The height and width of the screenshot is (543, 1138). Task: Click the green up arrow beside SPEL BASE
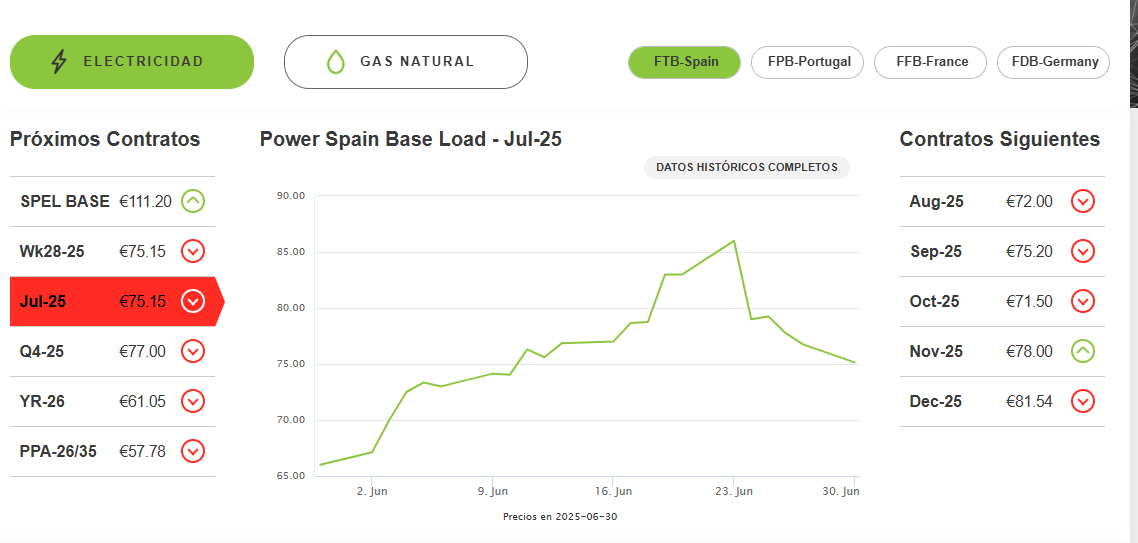pos(193,201)
